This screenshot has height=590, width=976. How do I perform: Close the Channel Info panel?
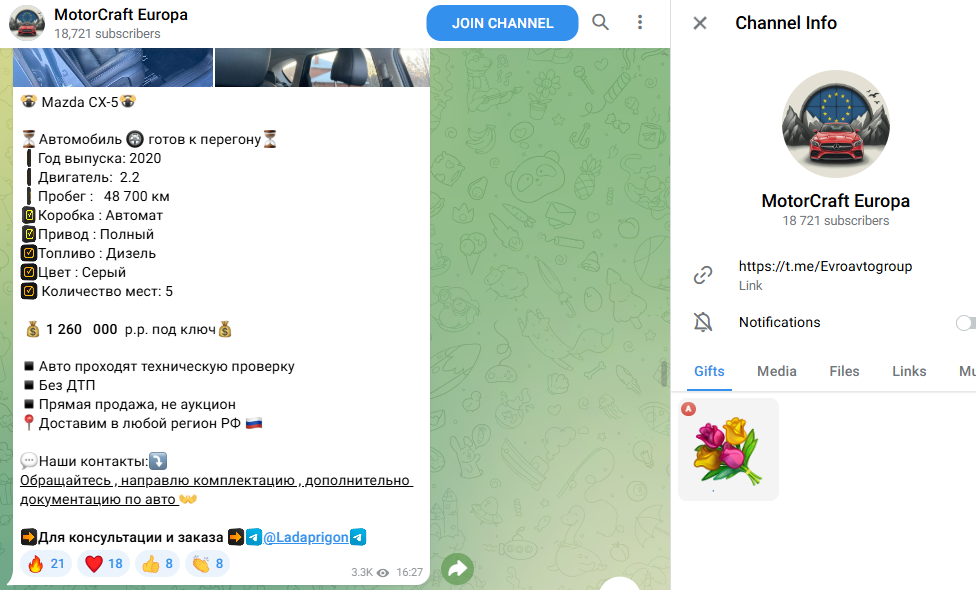pyautogui.click(x=700, y=23)
